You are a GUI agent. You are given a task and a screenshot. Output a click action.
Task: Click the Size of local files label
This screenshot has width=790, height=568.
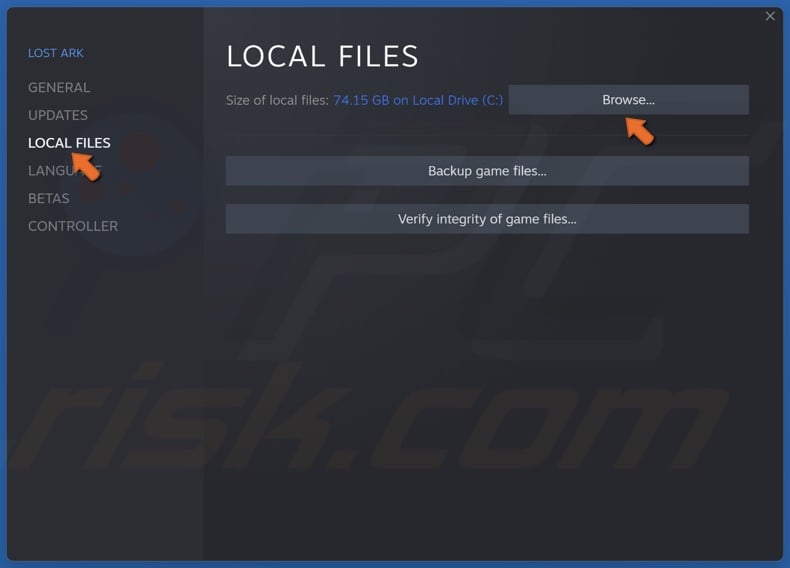click(277, 100)
